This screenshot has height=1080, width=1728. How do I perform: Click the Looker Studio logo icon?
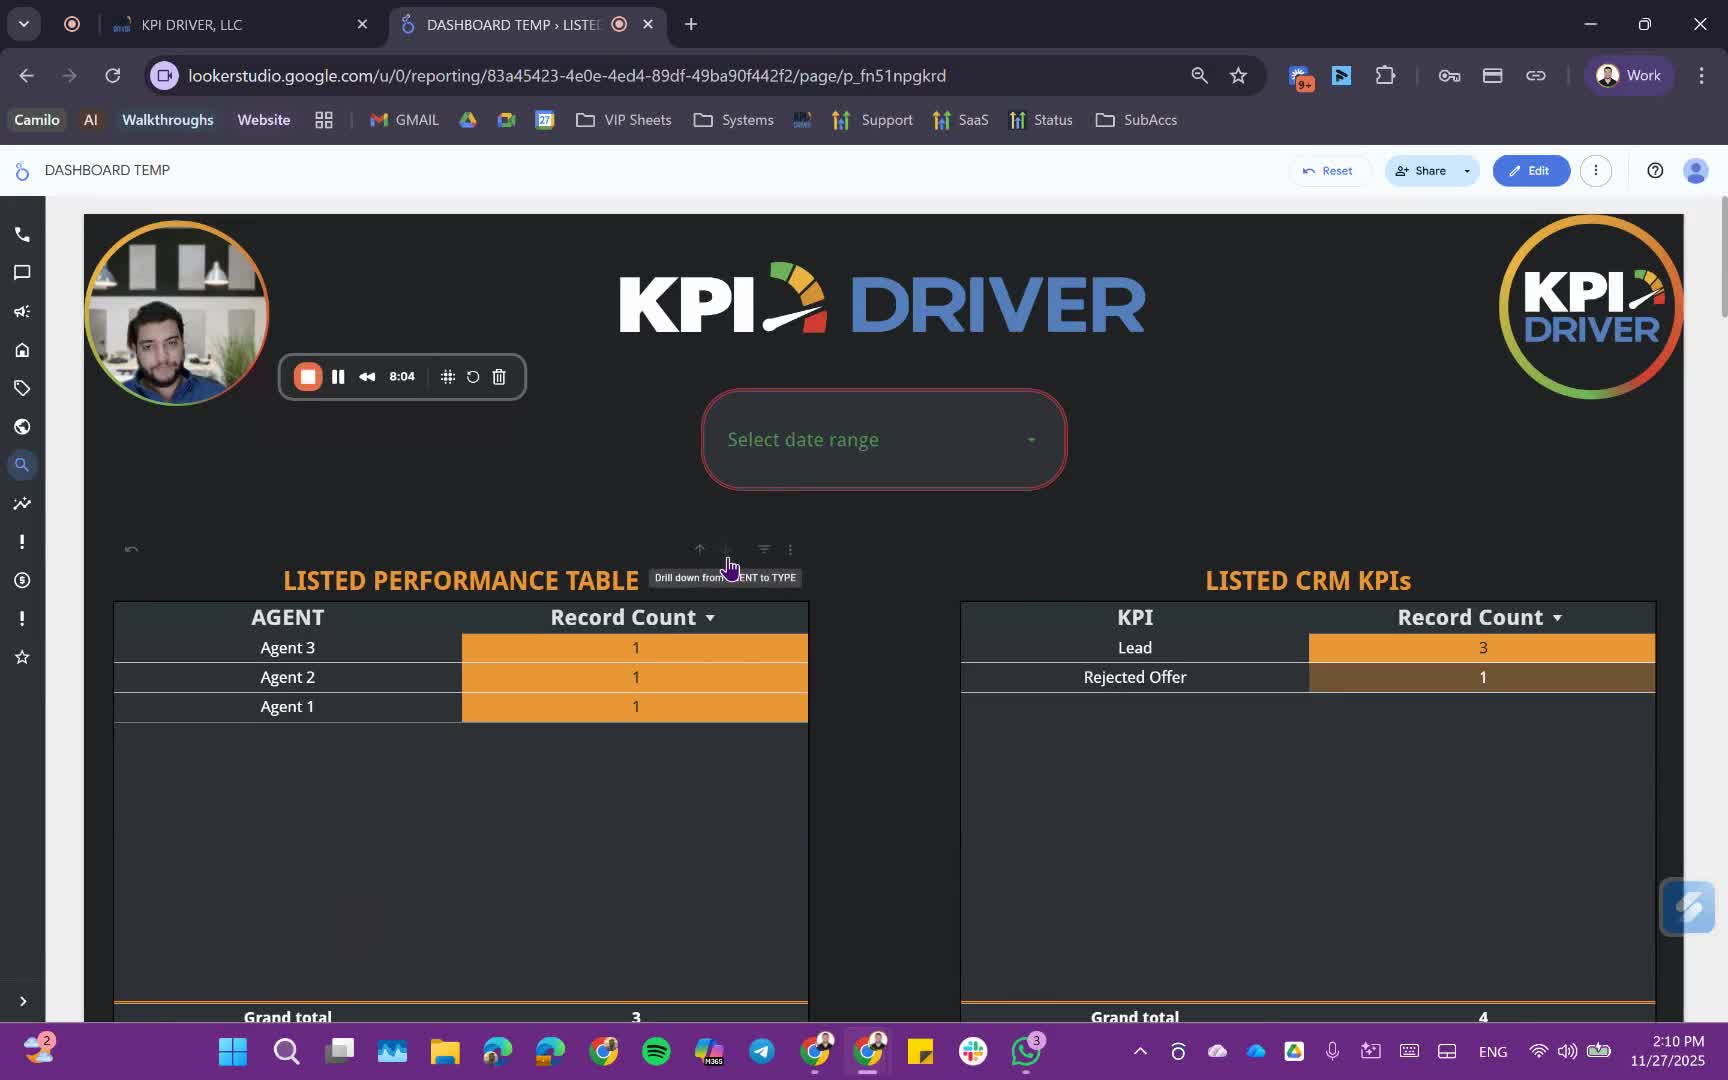click(x=22, y=171)
